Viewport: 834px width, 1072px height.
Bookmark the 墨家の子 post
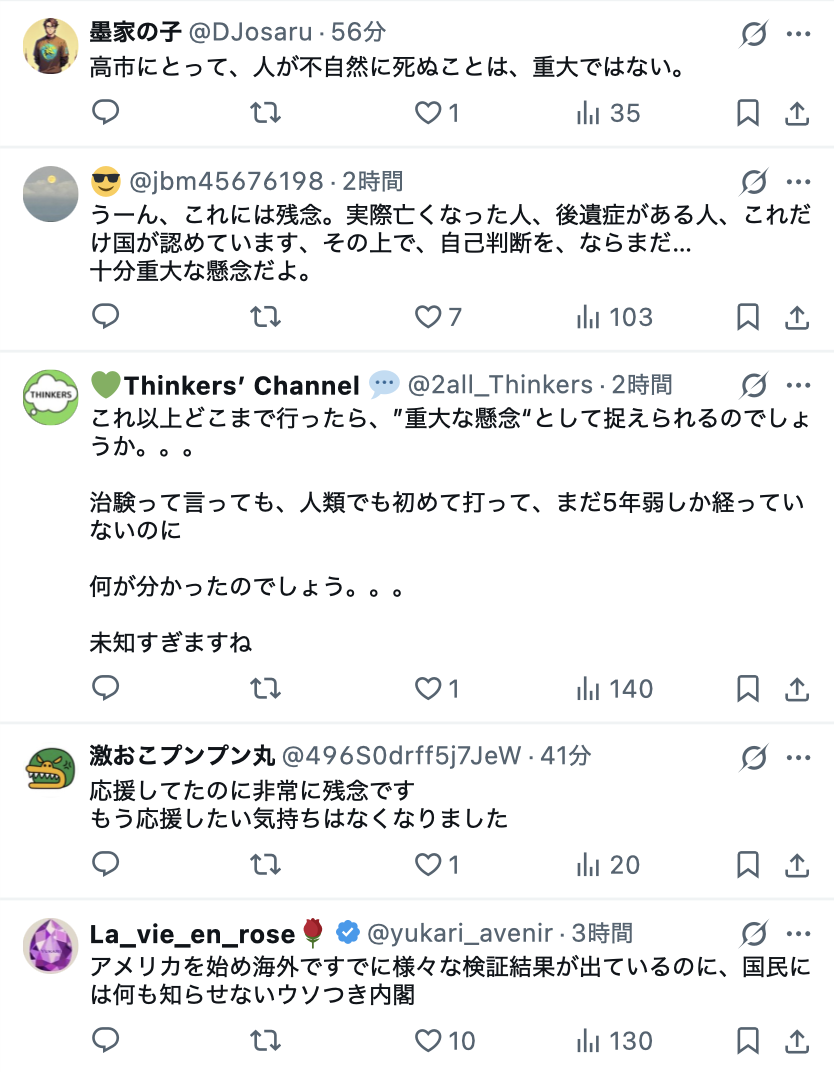click(x=748, y=113)
